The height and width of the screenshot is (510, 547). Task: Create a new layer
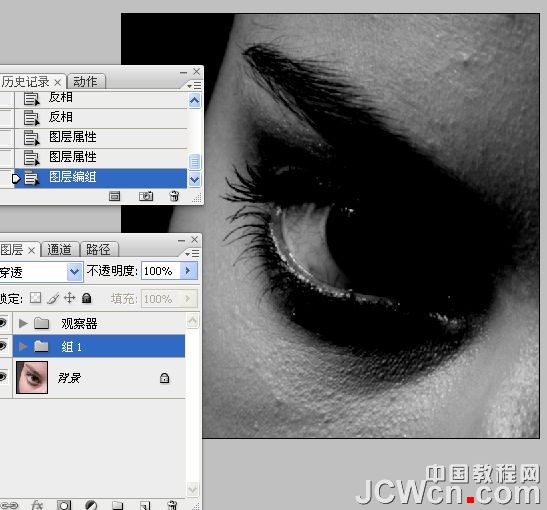(x=145, y=505)
